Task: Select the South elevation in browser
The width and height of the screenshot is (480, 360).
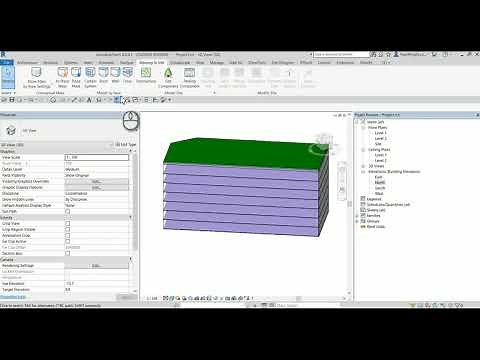Action: coord(380,188)
